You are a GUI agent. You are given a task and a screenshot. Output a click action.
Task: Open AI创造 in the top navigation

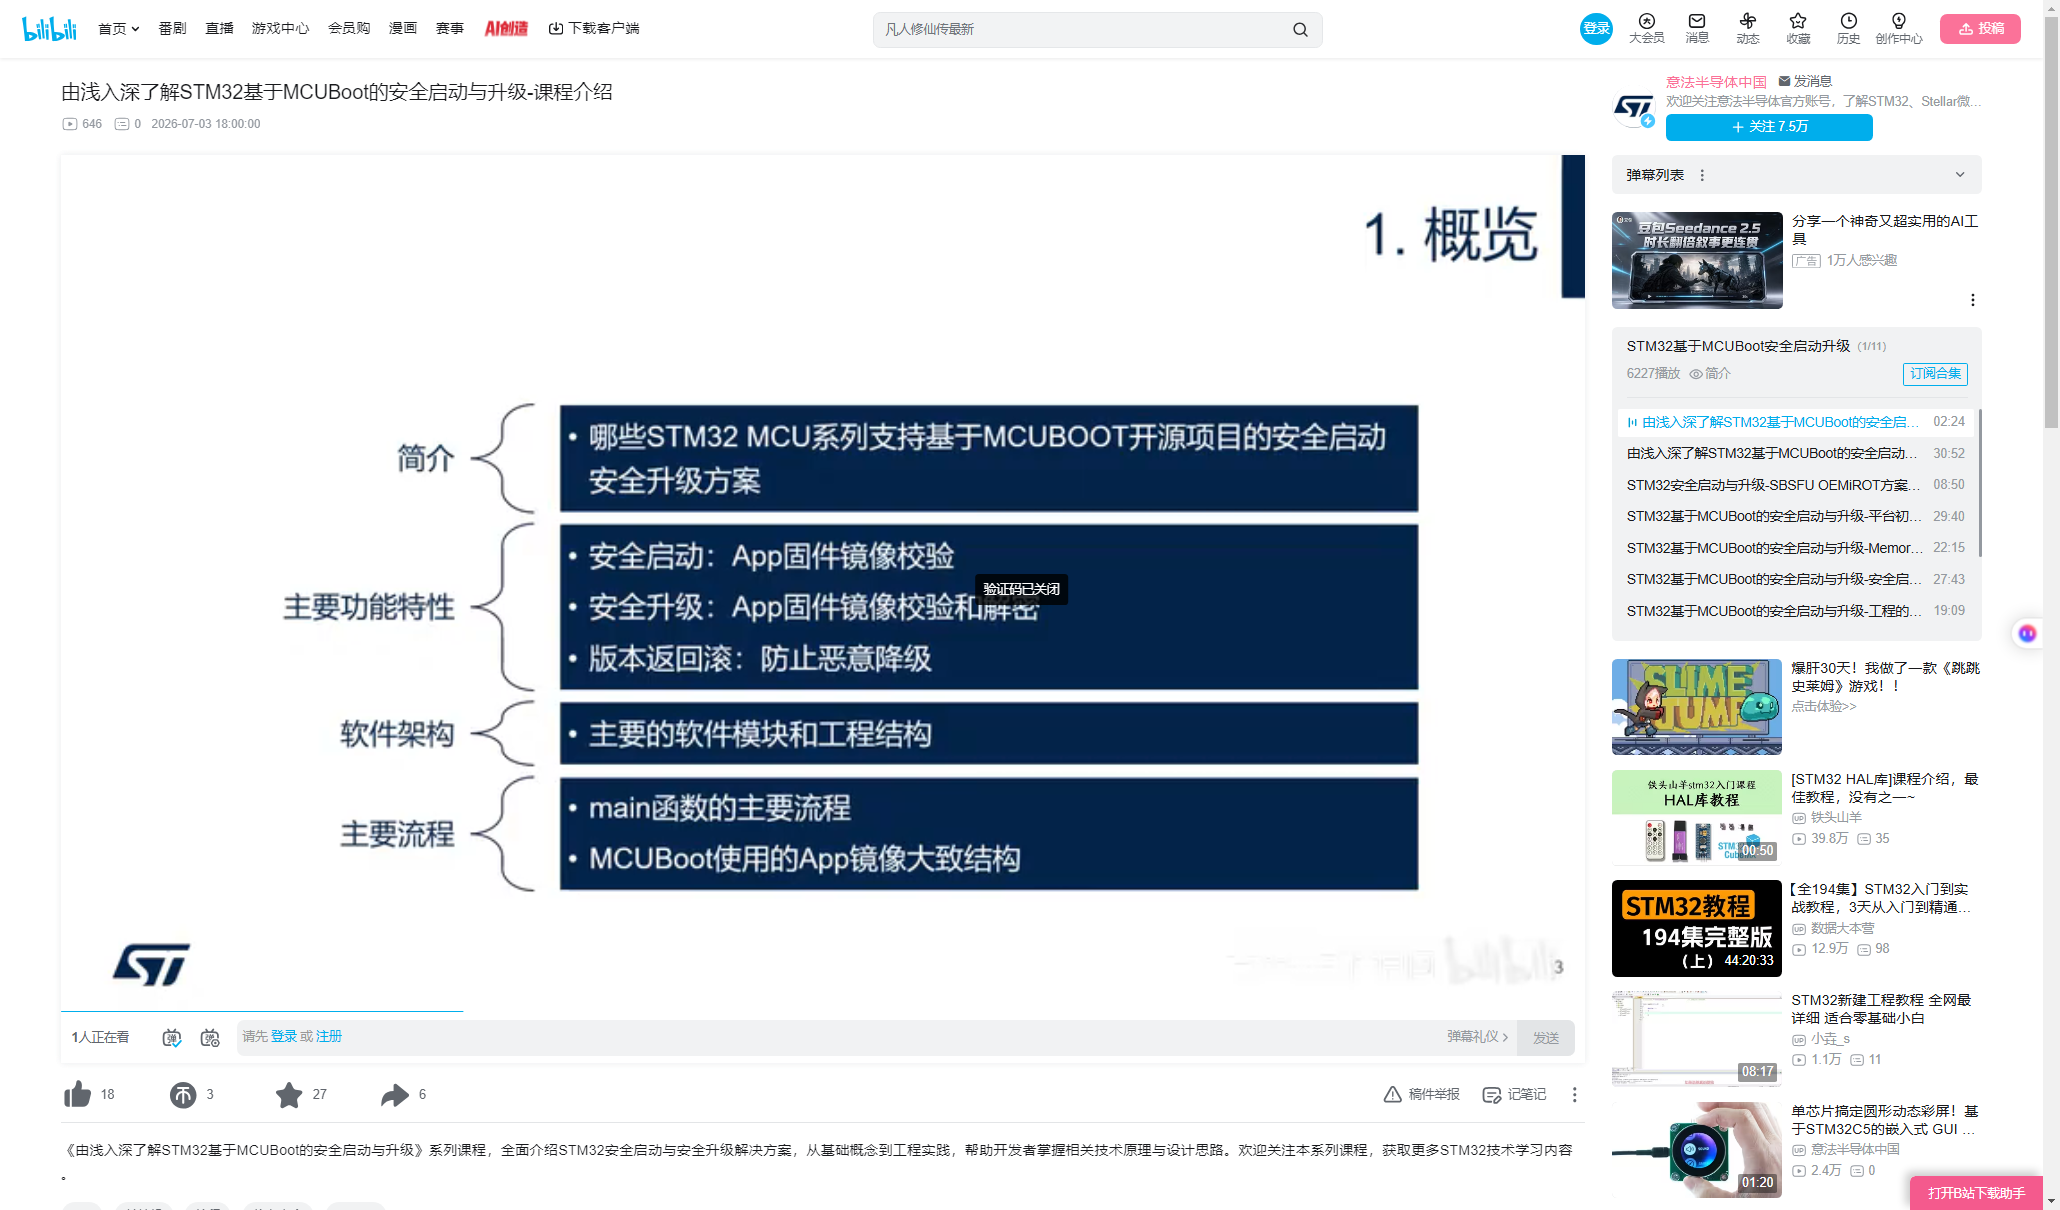pos(506,29)
